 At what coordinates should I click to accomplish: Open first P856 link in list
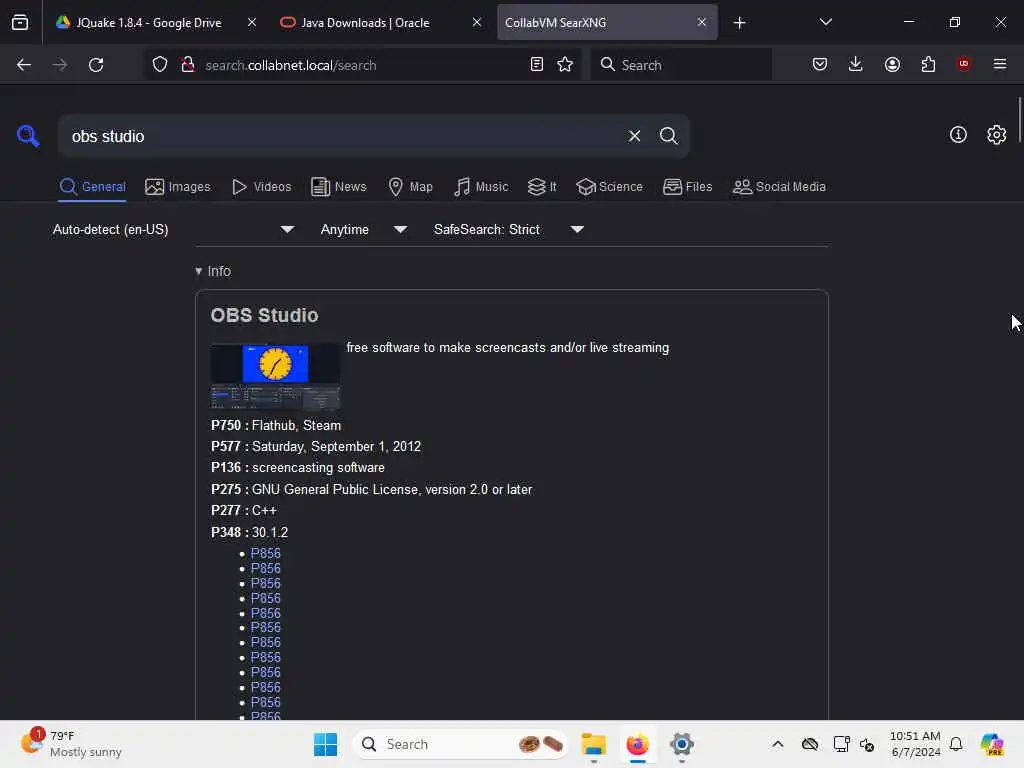265,553
